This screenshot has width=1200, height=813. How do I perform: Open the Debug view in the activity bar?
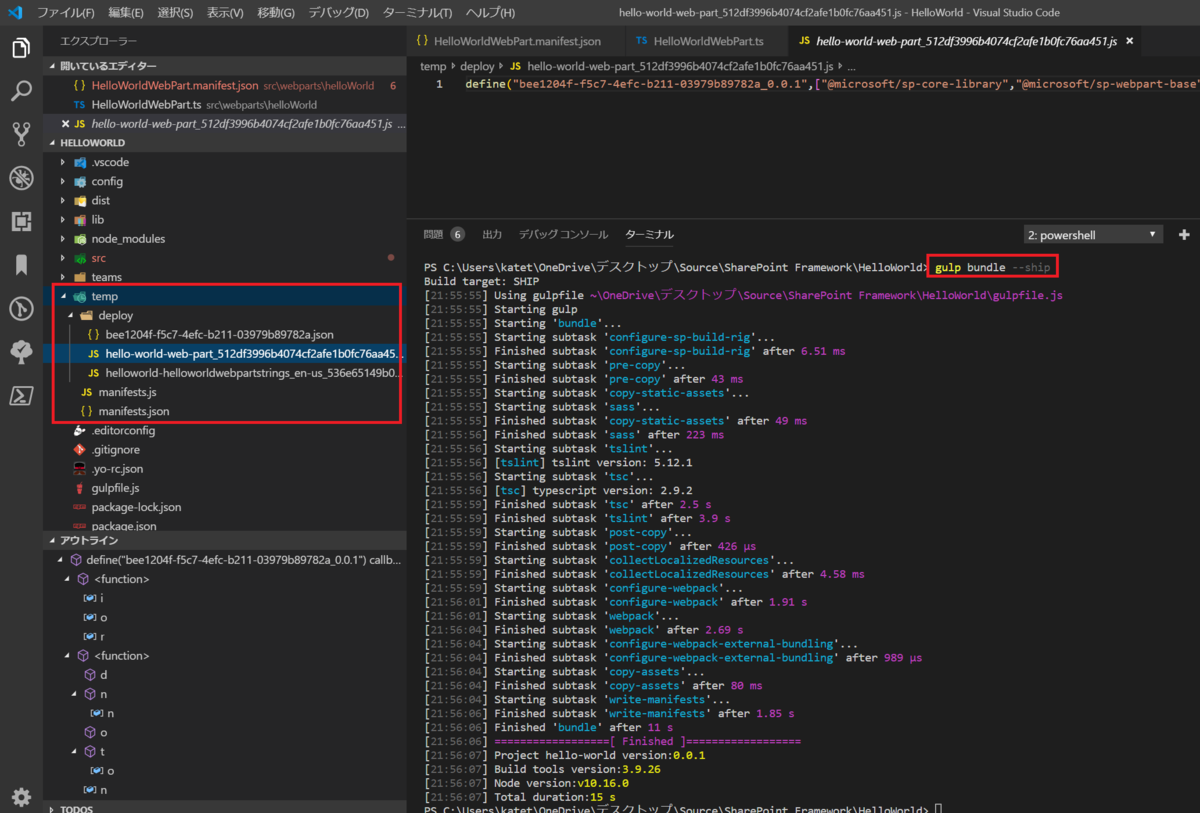pyautogui.click(x=21, y=178)
